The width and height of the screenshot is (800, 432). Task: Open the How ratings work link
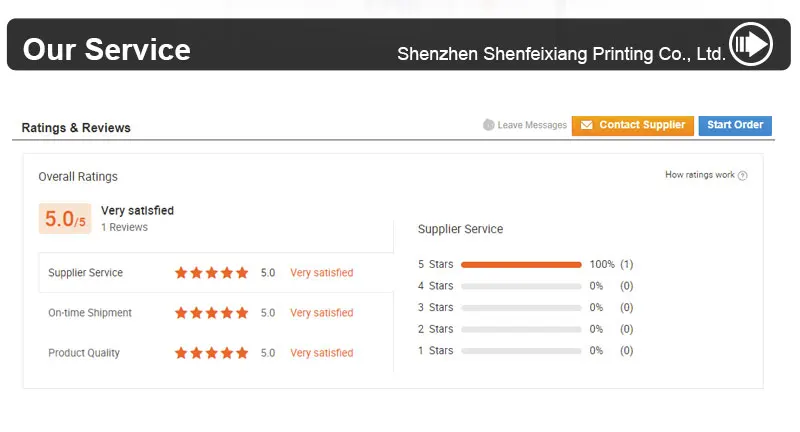coord(700,175)
